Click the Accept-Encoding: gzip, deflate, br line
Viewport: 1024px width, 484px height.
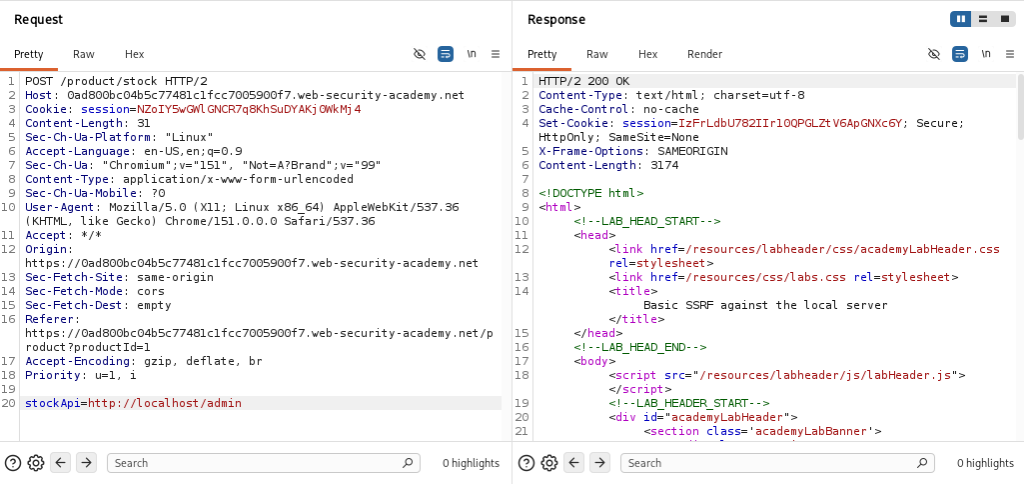pos(144,361)
